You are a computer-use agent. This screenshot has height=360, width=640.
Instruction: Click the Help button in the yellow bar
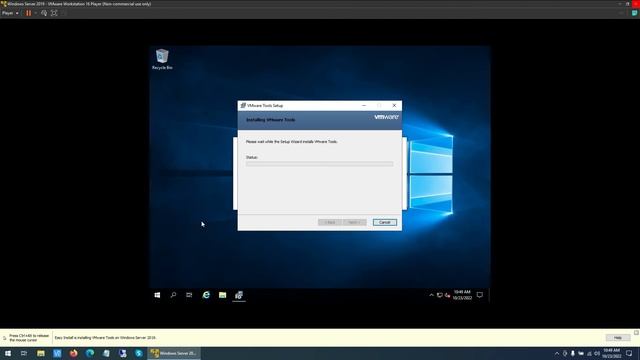pos(618,338)
